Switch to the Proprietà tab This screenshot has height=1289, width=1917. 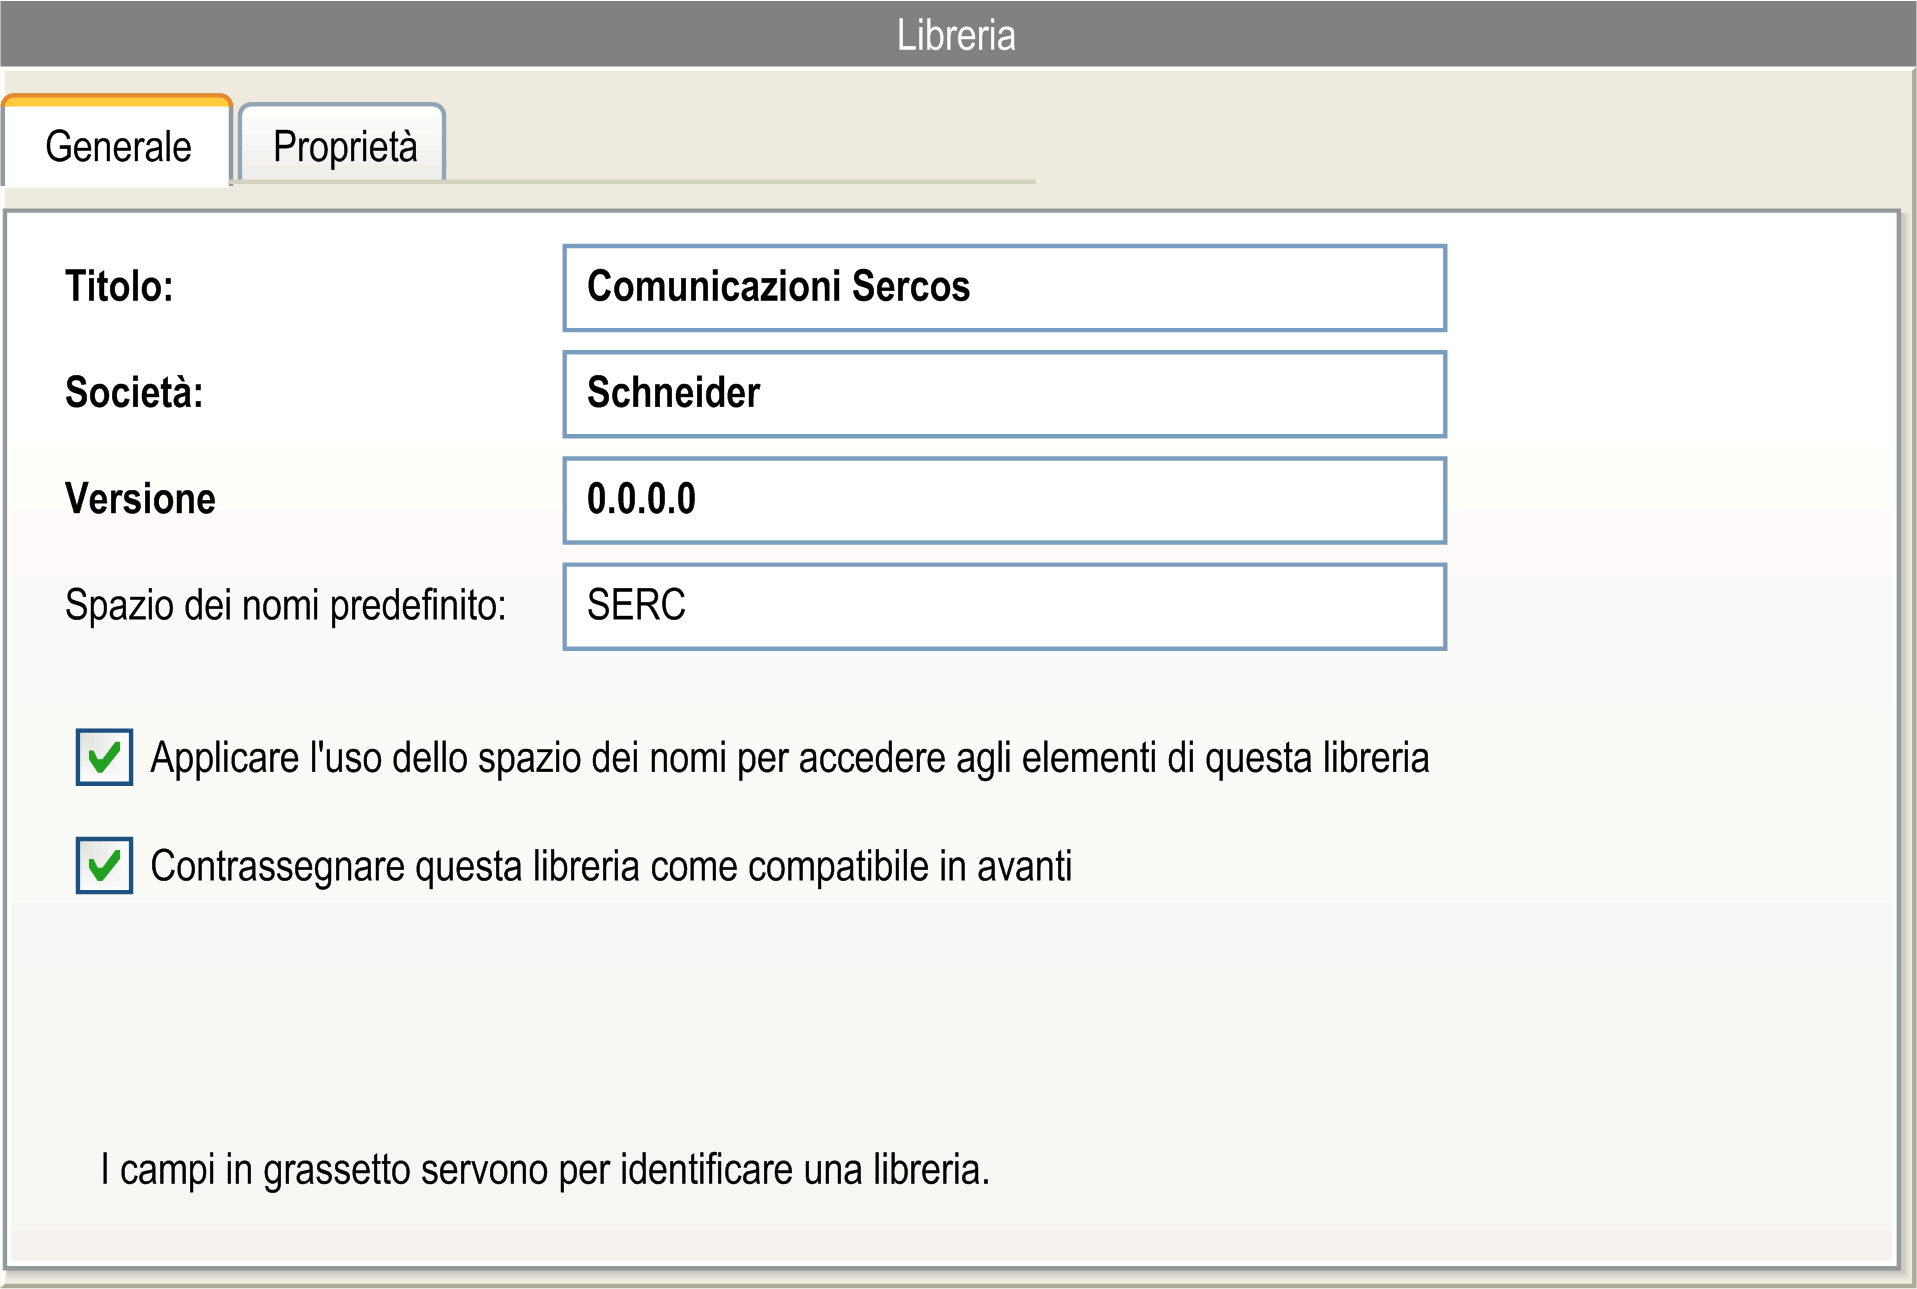coord(344,147)
